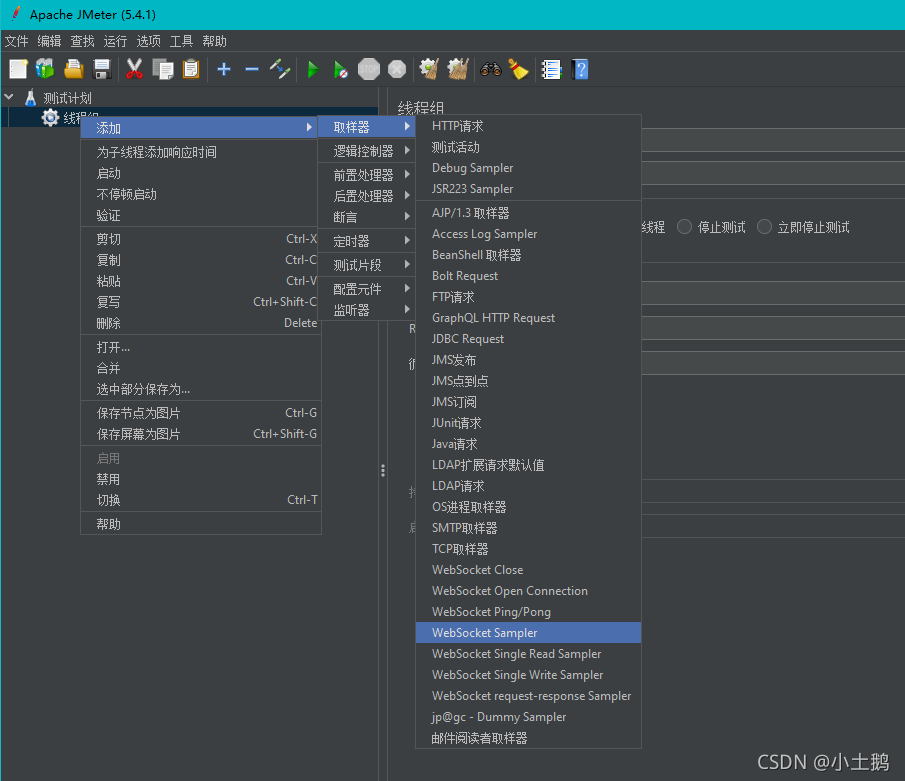Click 禁用 in context menu
The width and height of the screenshot is (905, 781).
[201, 479]
